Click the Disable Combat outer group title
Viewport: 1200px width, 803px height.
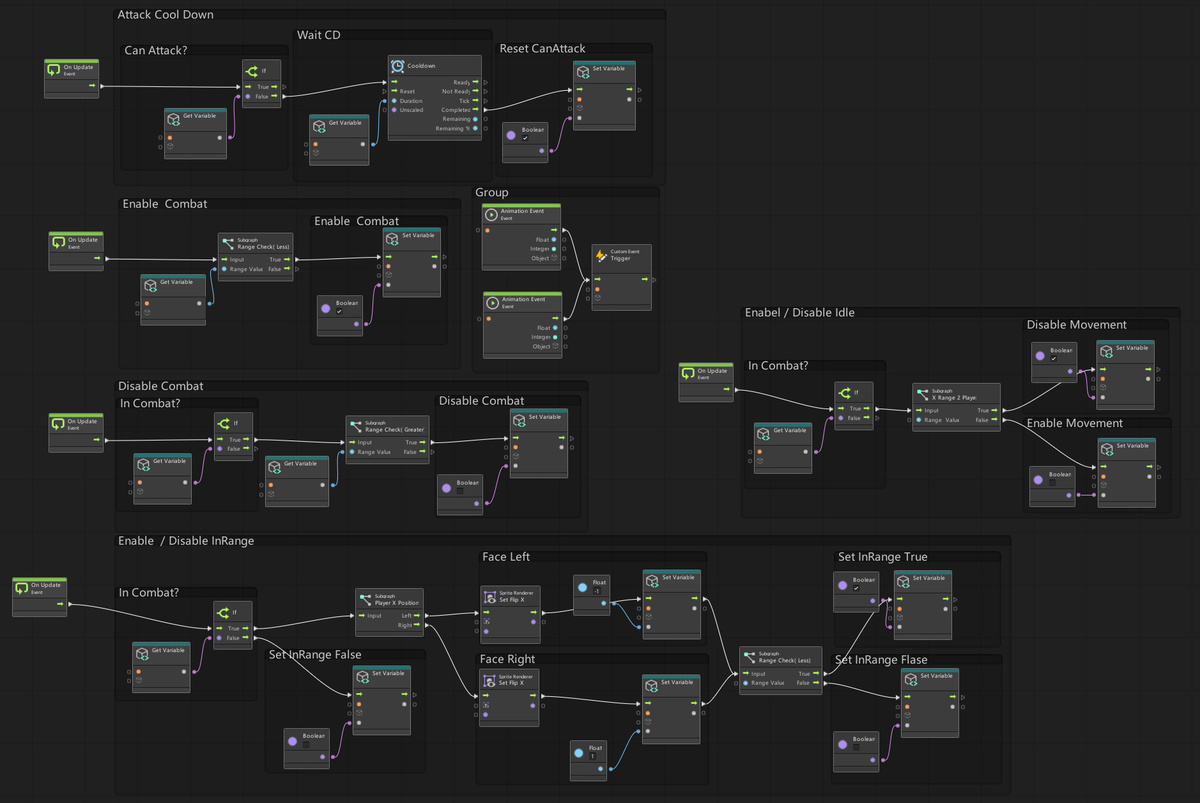point(160,386)
